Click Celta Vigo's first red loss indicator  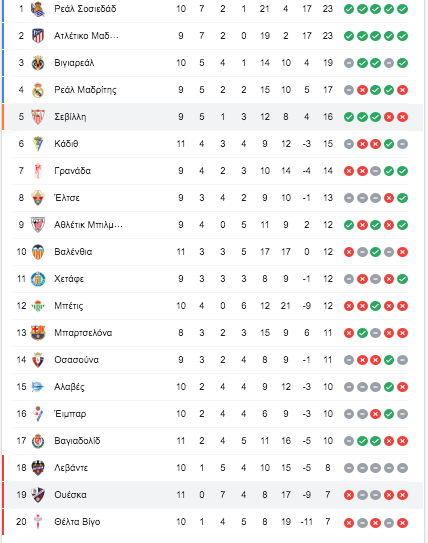[349, 523]
